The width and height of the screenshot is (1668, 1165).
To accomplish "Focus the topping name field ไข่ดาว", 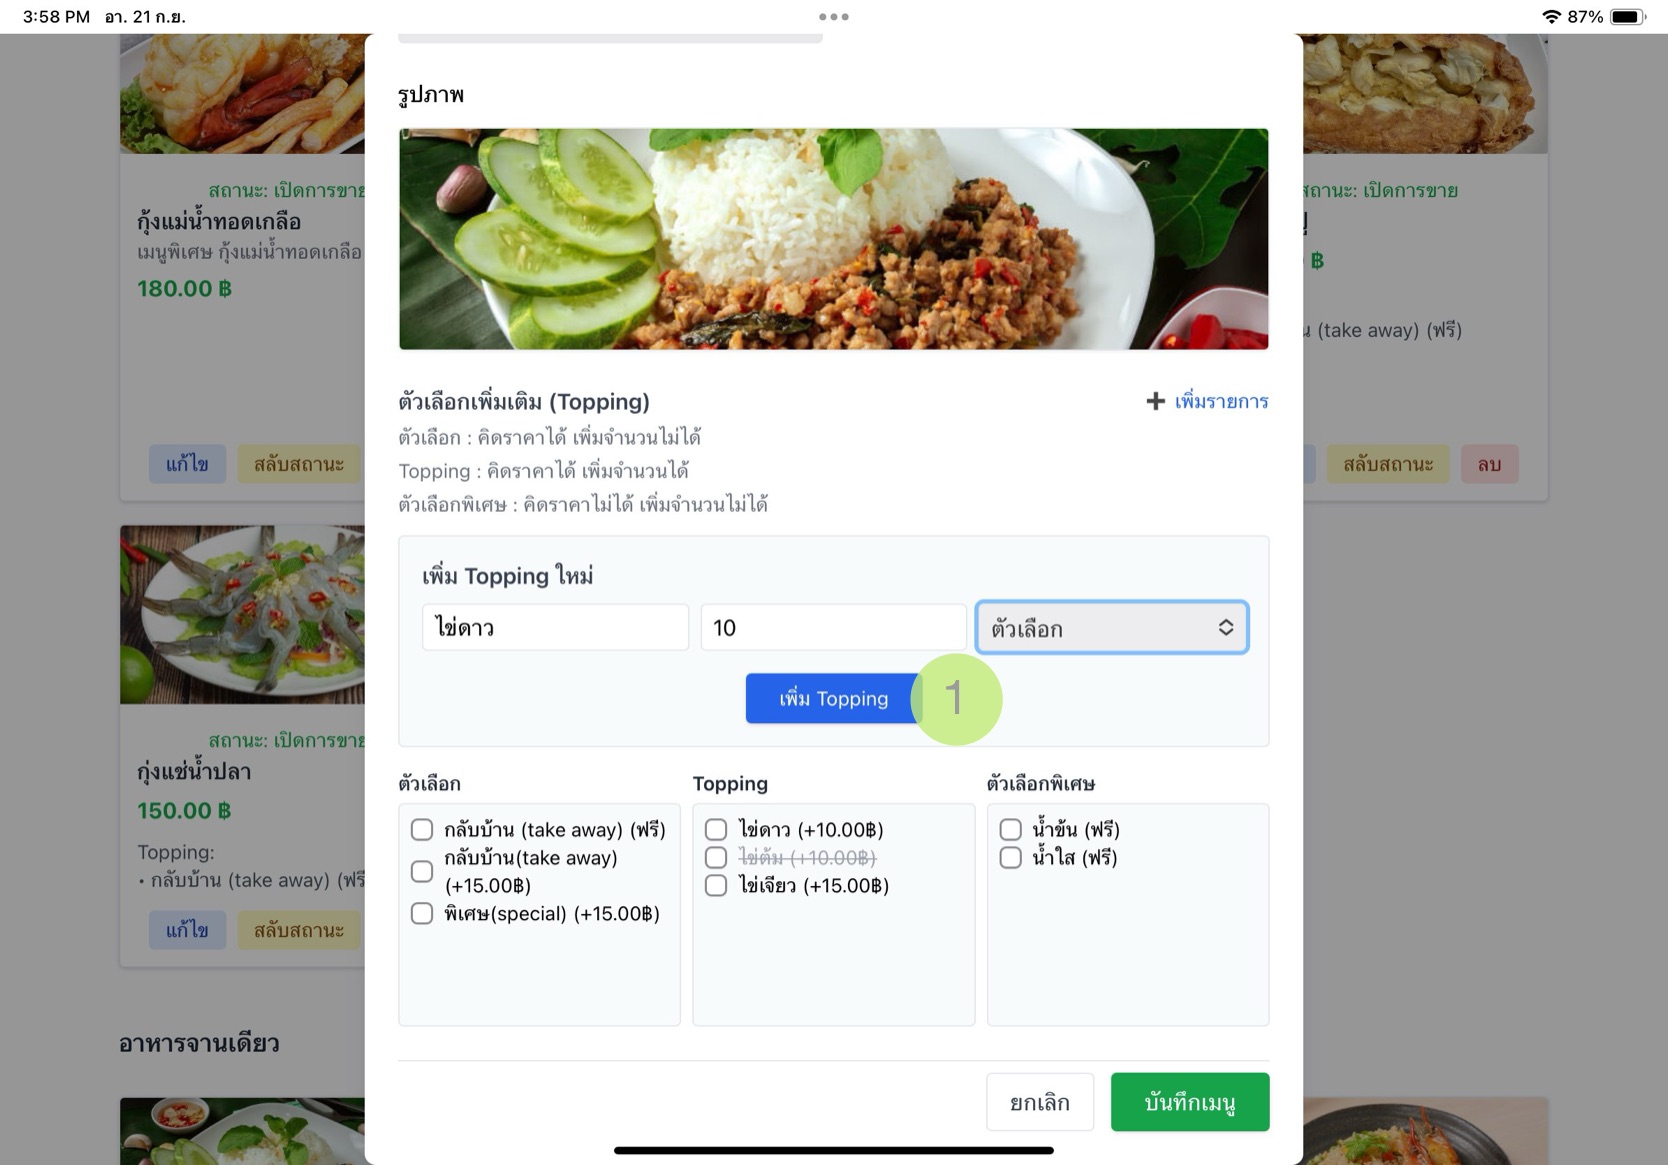I will coord(555,628).
